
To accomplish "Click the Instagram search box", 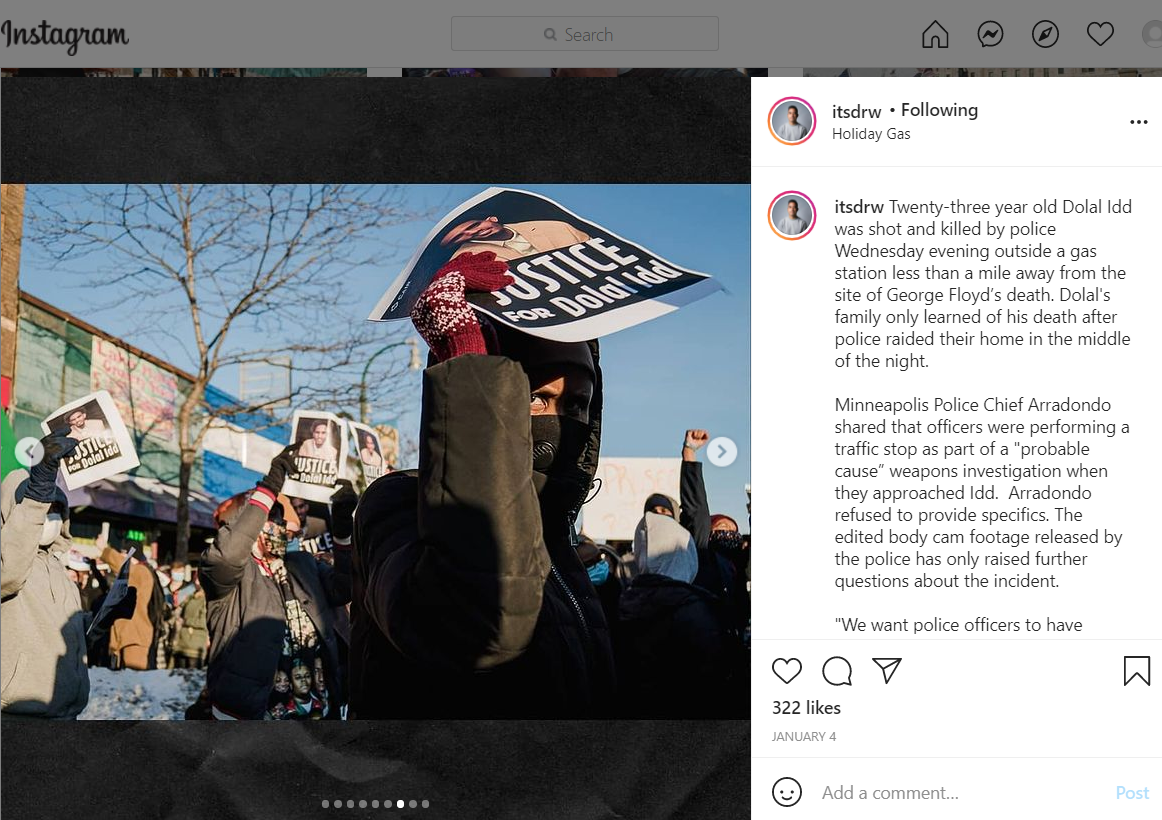I will (585, 34).
